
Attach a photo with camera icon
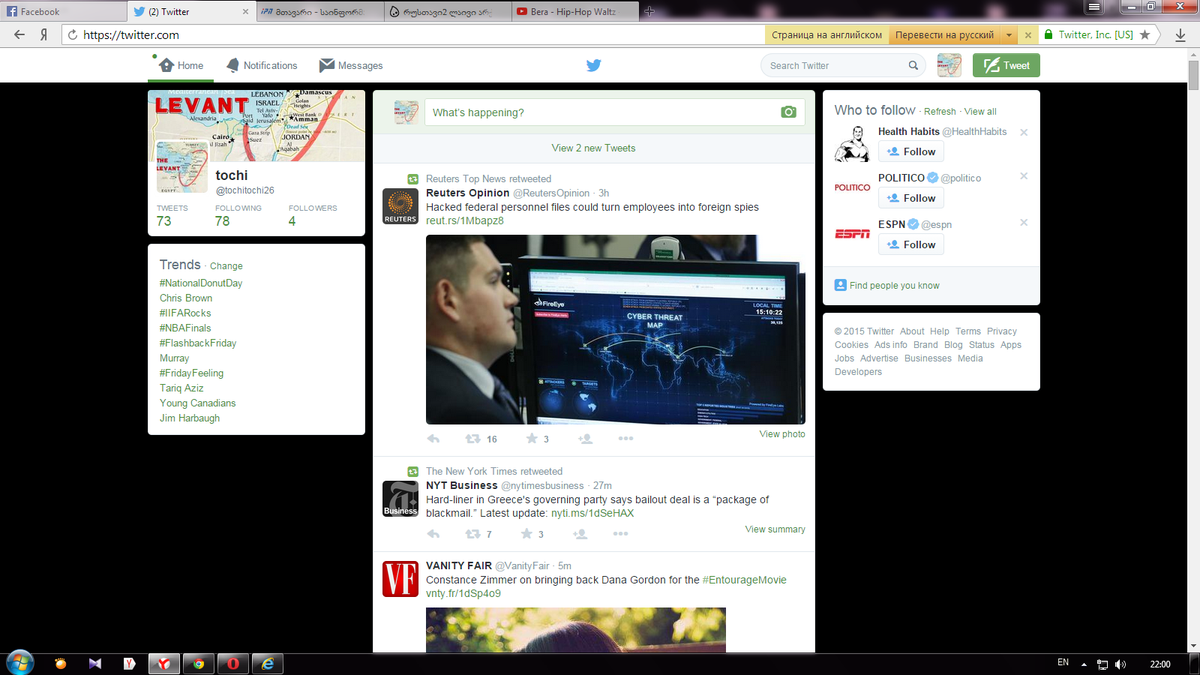click(x=789, y=113)
